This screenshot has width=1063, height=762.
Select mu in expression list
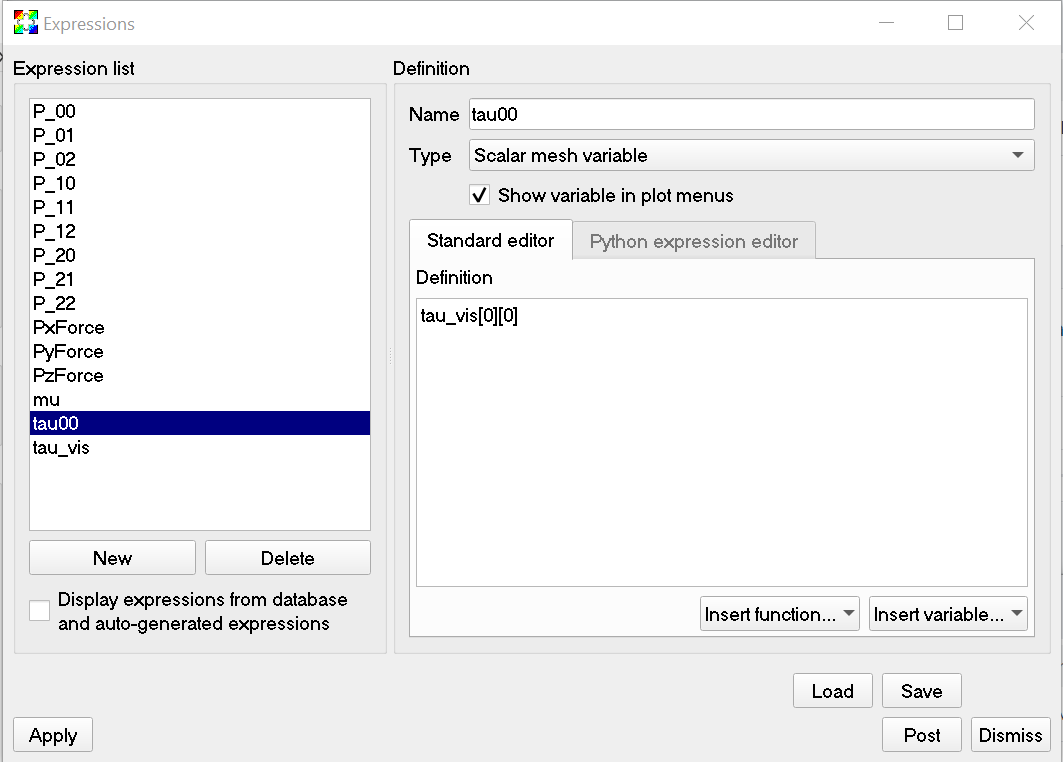pyautogui.click(x=200, y=399)
